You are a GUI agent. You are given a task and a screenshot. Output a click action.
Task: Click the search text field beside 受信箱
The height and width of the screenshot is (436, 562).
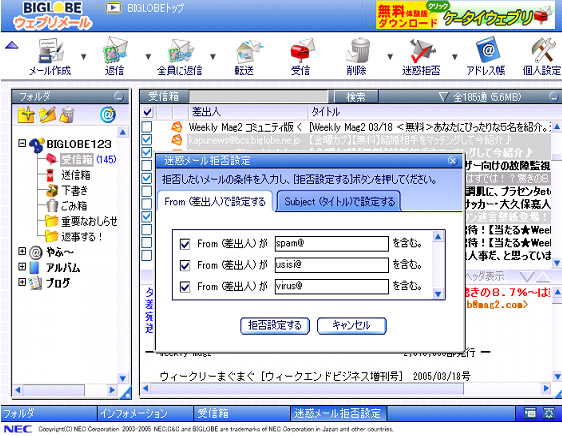pyautogui.click(x=258, y=97)
